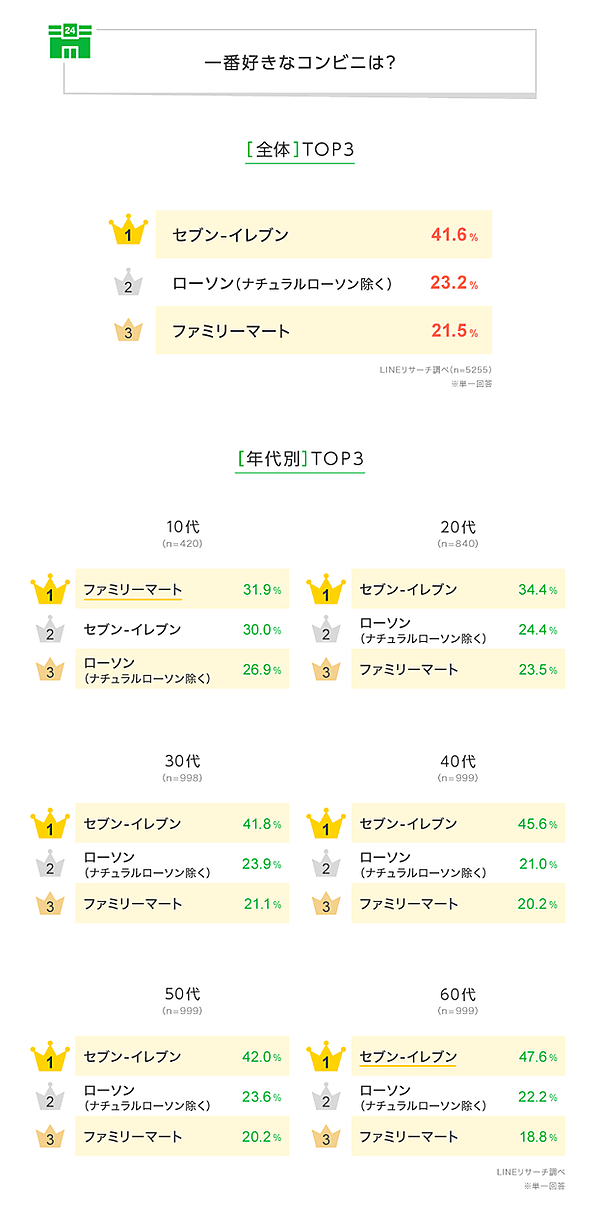This screenshot has width=600, height=1213.
Task: Select the silver crown in the 20代 ranking
Action: [324, 630]
